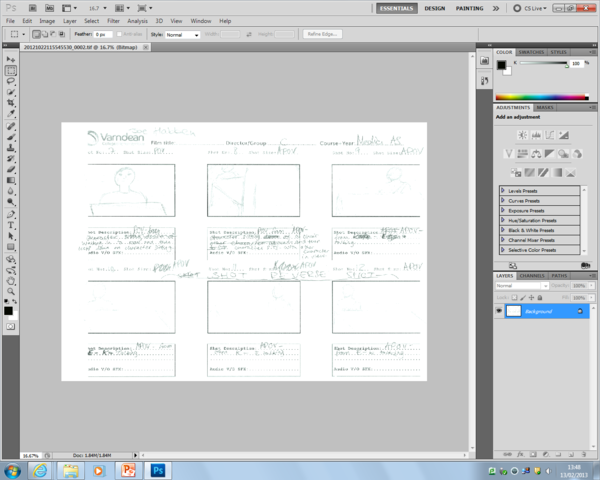600x480 pixels.
Task: Expand Hue/Saturation Presets list
Action: pyautogui.click(x=503, y=220)
